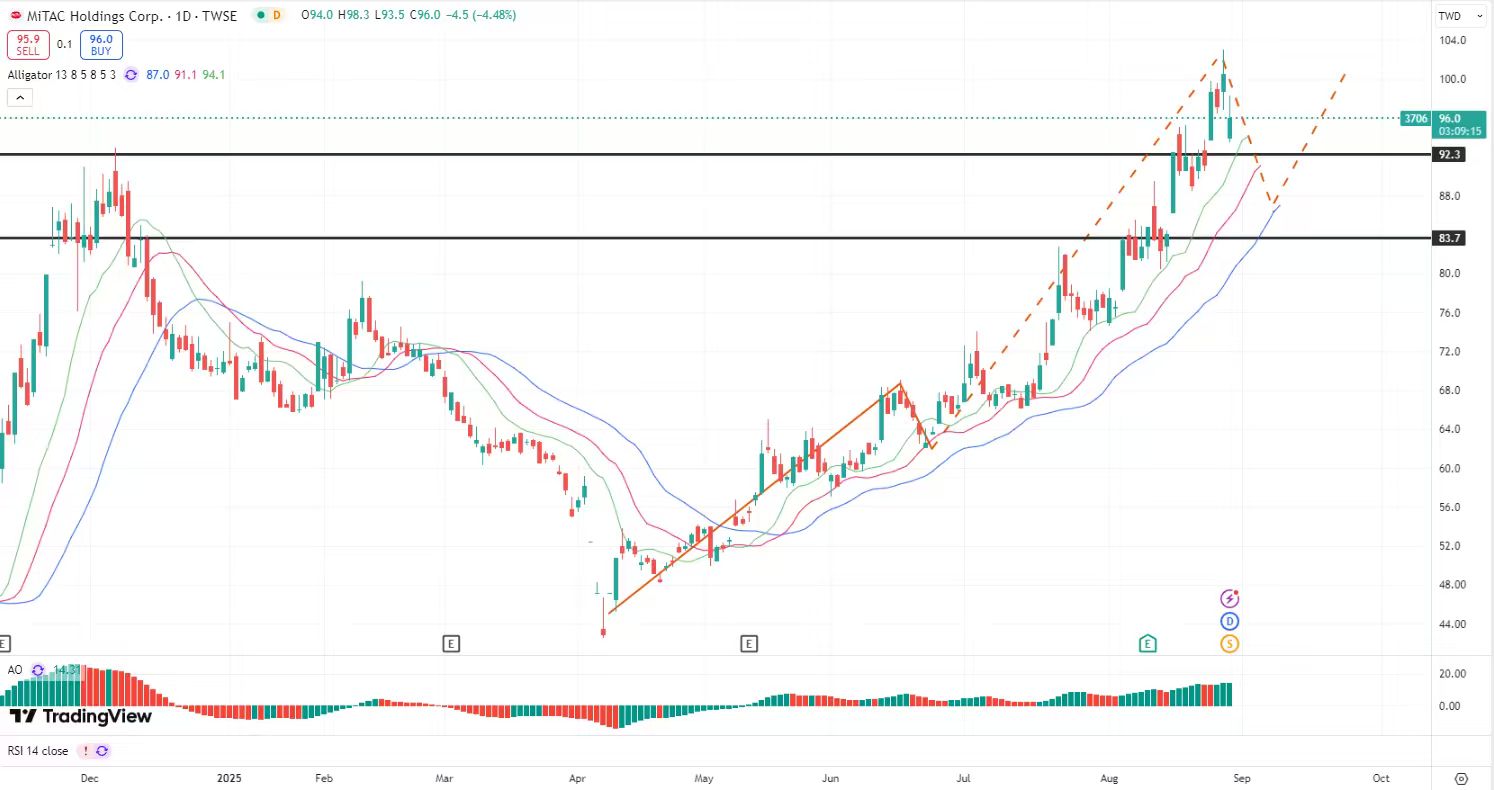
Task: Open the orange S split marker
Action: click(1230, 644)
